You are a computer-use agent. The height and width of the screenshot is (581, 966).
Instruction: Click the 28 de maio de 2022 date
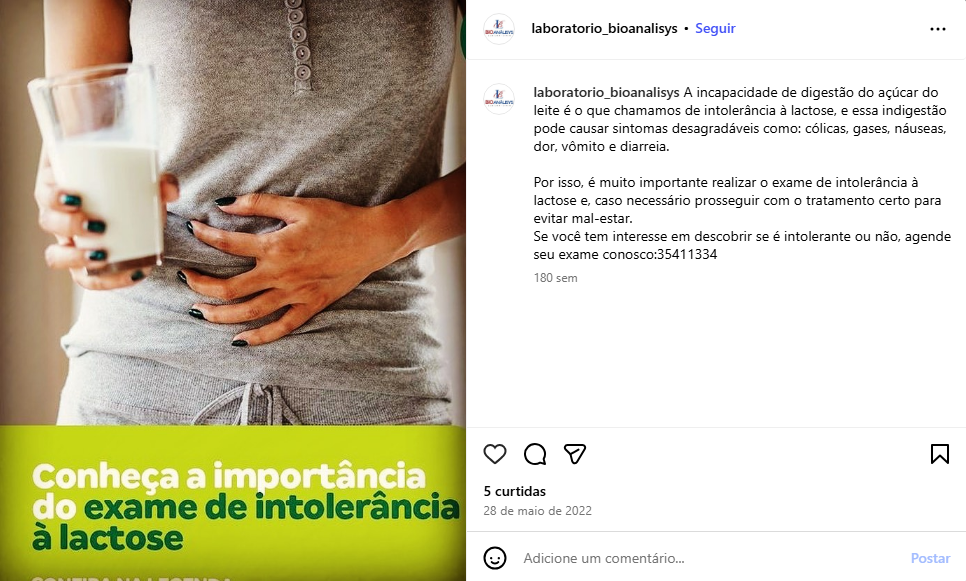click(537, 511)
